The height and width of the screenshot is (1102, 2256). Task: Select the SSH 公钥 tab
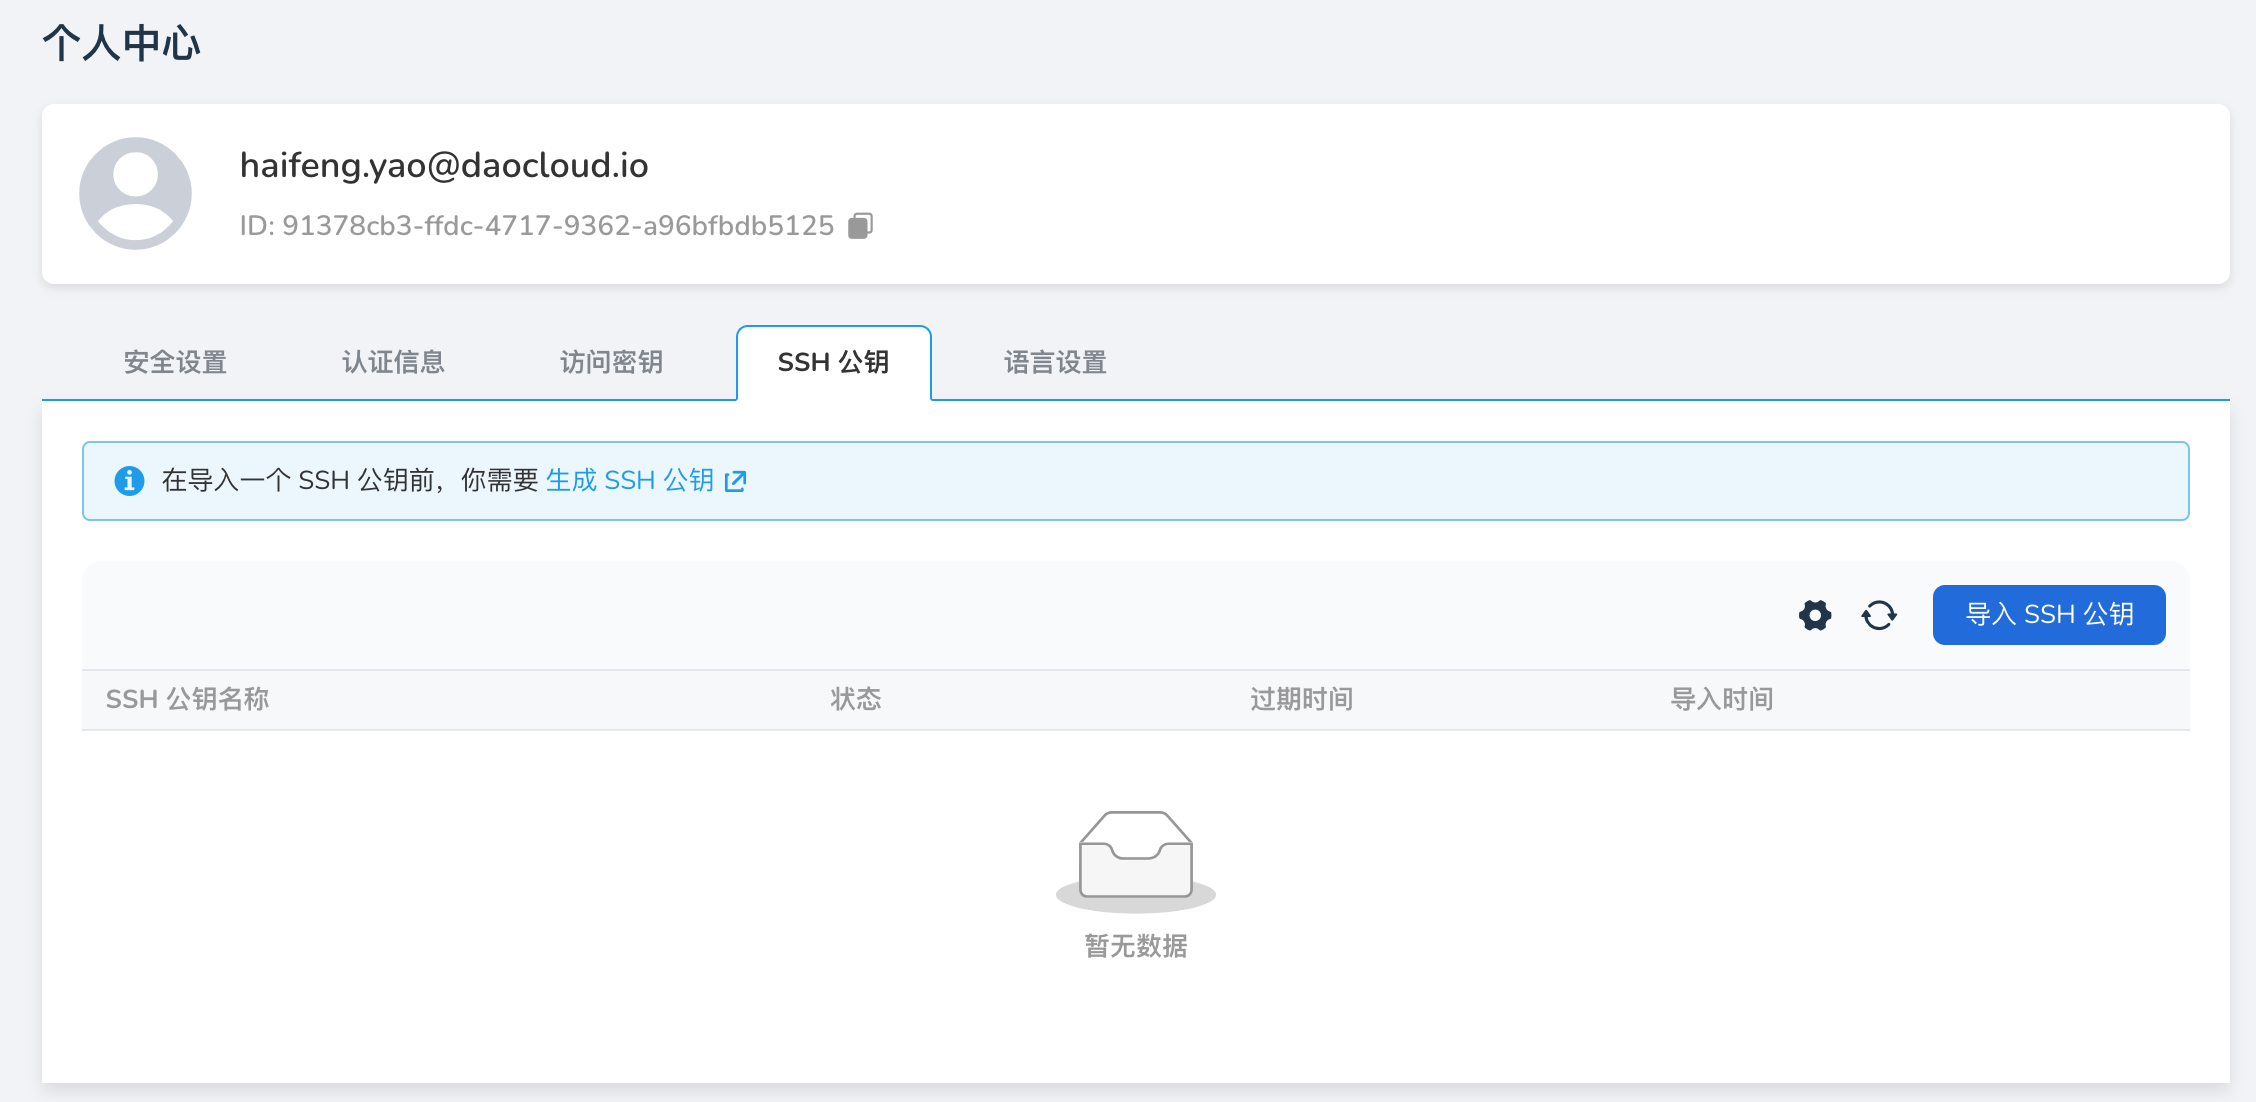(x=834, y=362)
